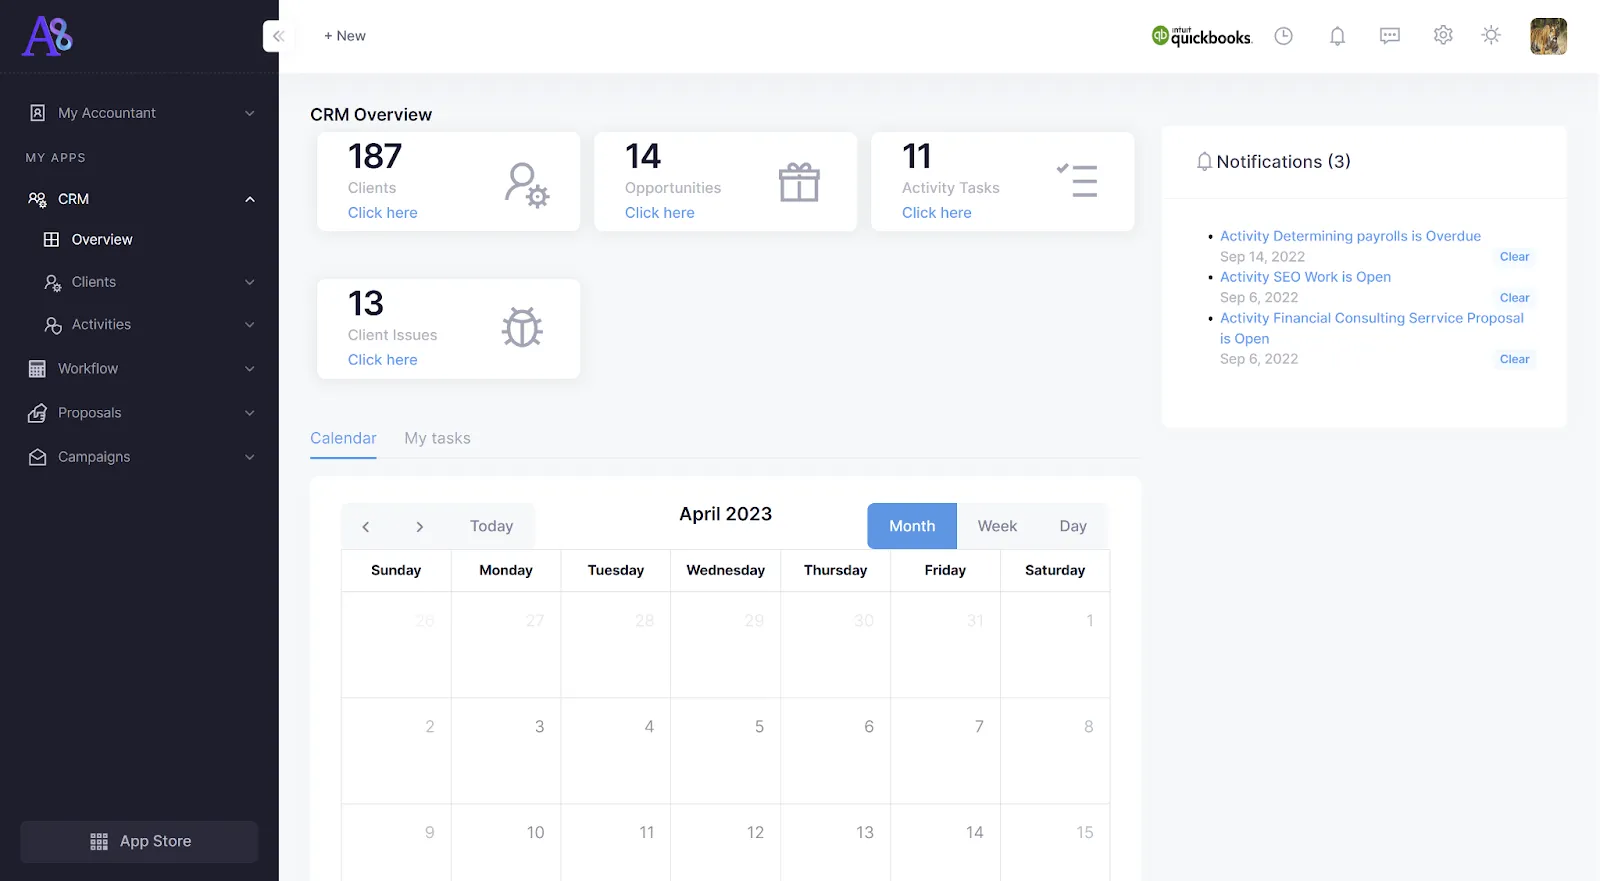Select April 5 calendar cell
Image resolution: width=1600 pixels, height=881 pixels.
click(x=726, y=751)
